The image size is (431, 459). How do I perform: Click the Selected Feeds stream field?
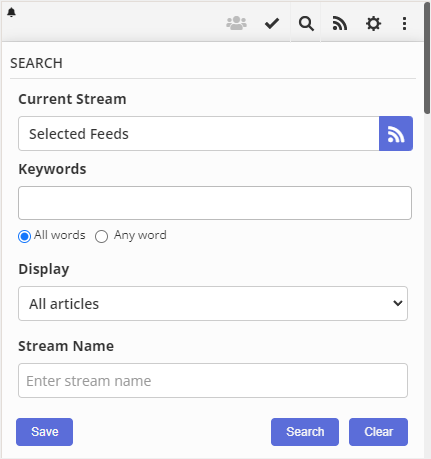pos(199,134)
